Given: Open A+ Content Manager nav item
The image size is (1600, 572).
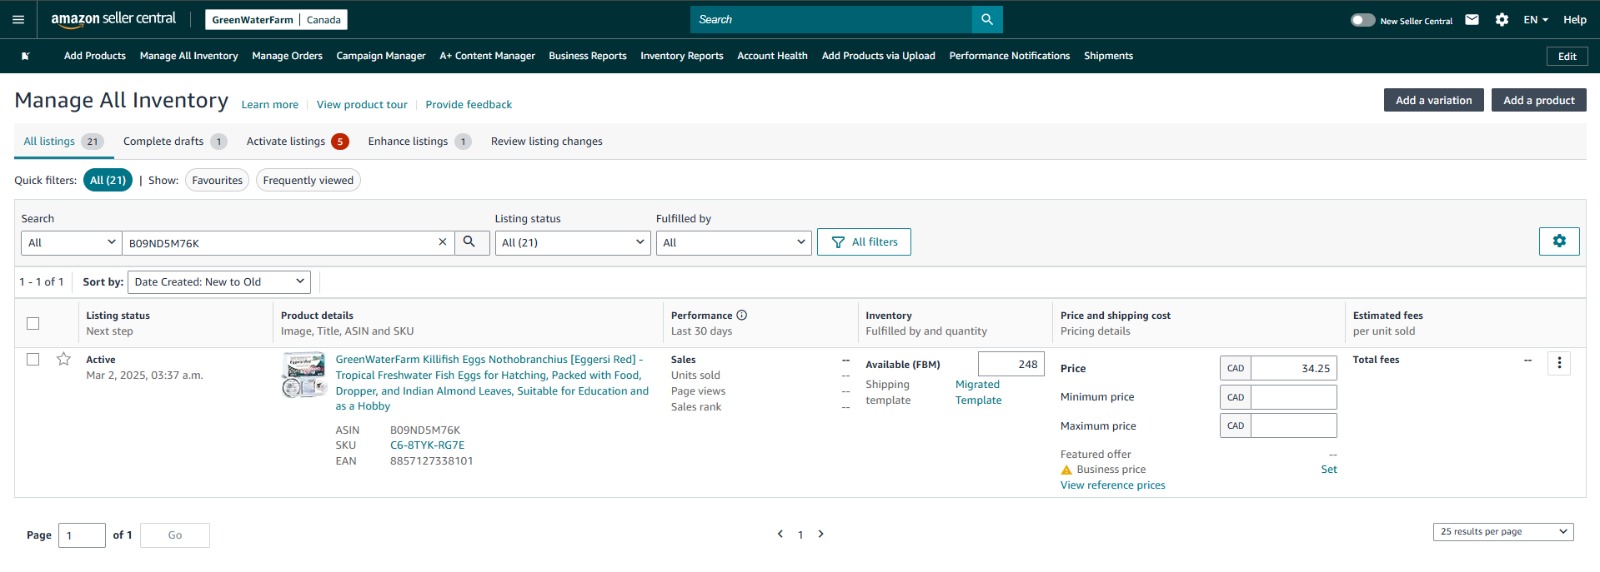Looking at the screenshot, I should (x=487, y=56).
